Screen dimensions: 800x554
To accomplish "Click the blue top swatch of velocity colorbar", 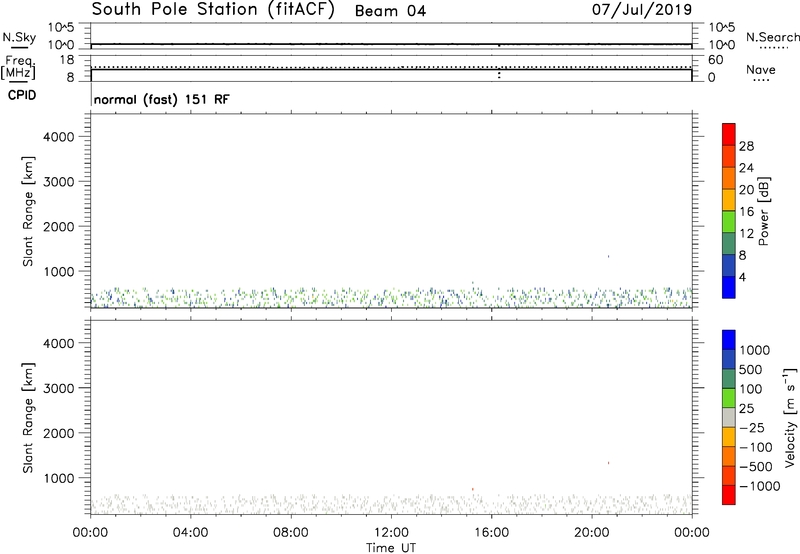I will coord(729,340).
